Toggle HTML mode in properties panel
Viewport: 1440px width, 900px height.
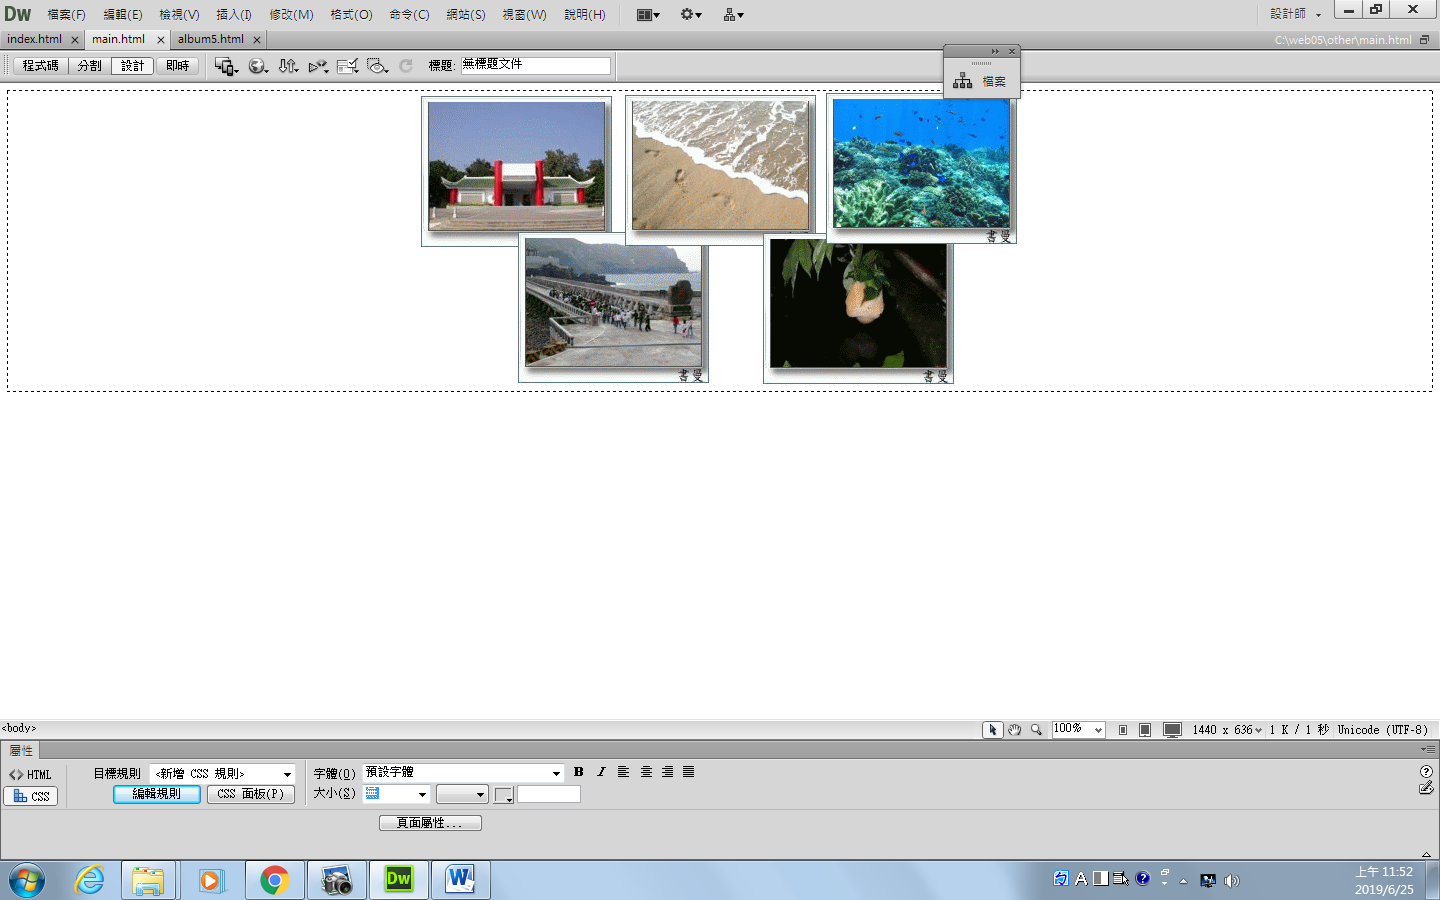[x=31, y=775]
